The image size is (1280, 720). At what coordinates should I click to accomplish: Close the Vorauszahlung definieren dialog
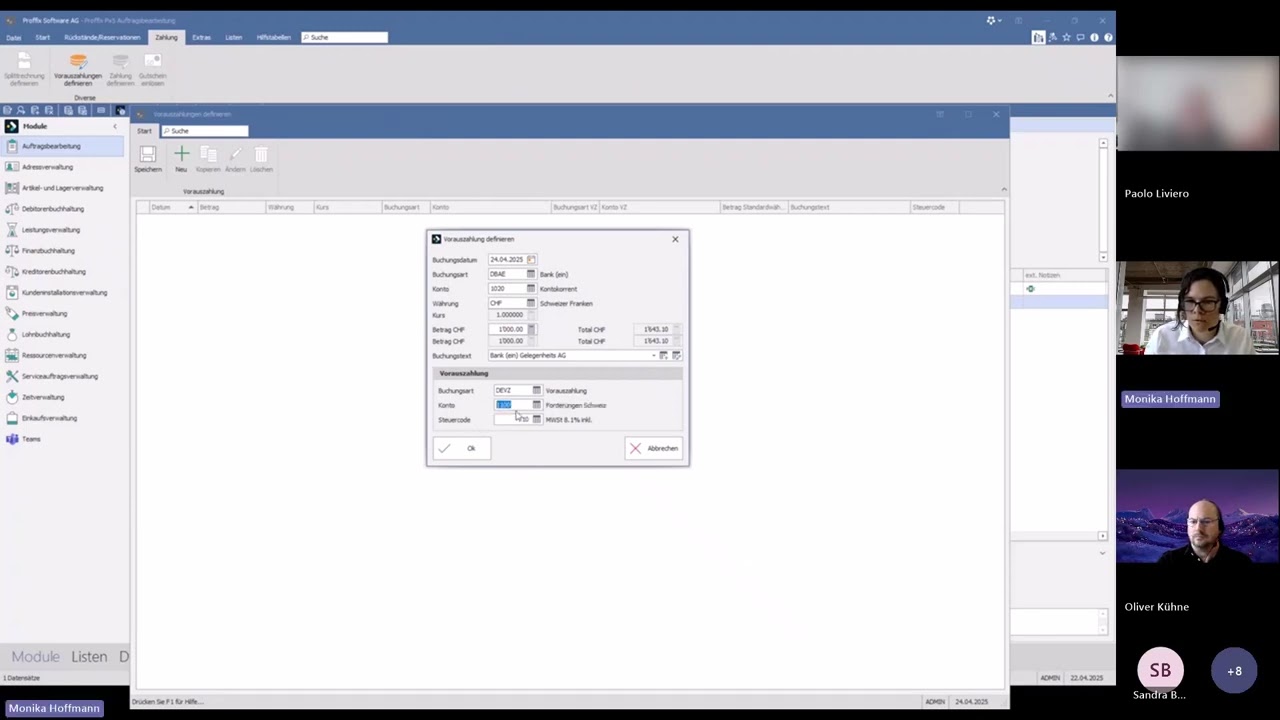point(675,239)
